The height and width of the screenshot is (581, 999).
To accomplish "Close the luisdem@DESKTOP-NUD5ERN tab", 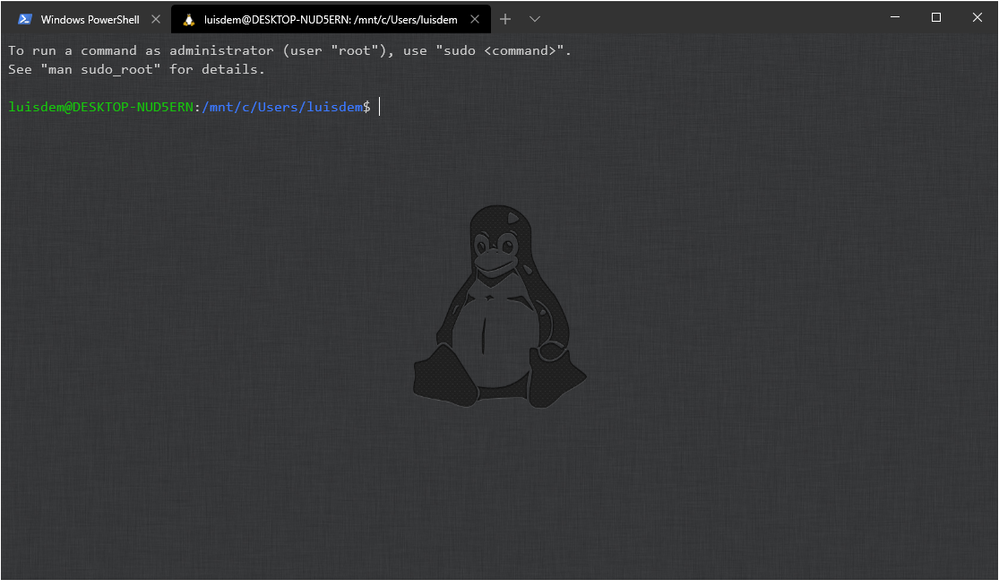I will click(x=475, y=19).
